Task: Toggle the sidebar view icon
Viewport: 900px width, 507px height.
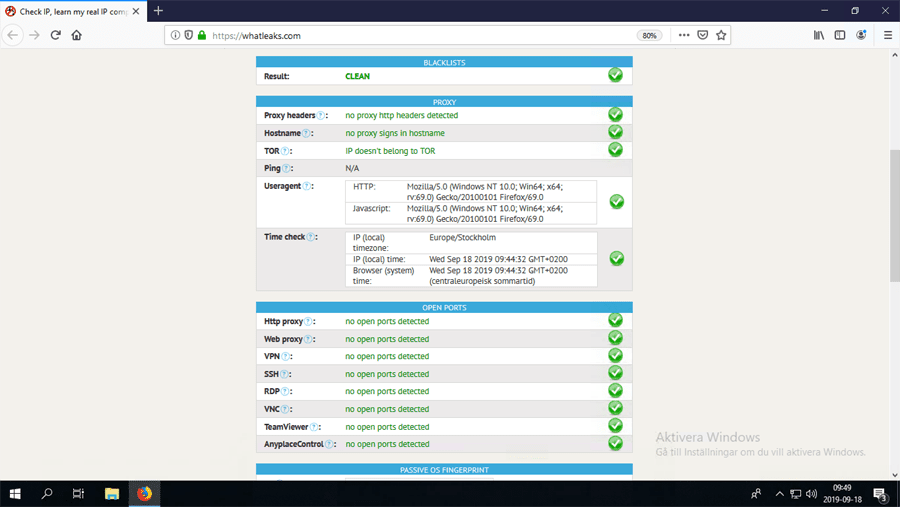Action: [x=840, y=35]
